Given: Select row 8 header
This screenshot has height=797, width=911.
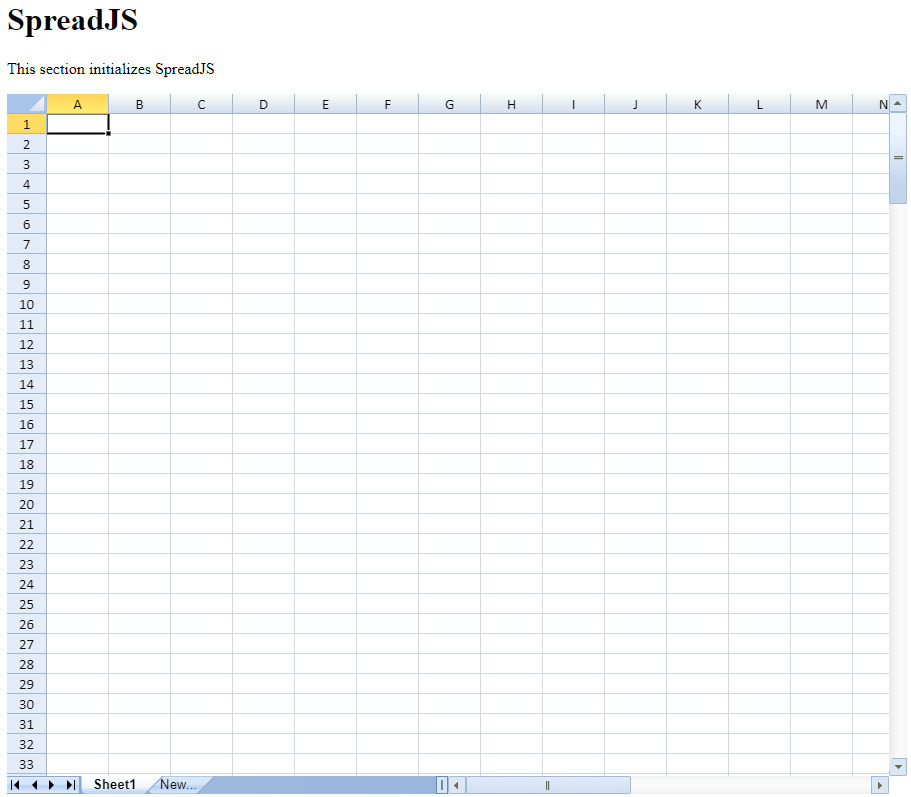Looking at the screenshot, I should tap(27, 264).
